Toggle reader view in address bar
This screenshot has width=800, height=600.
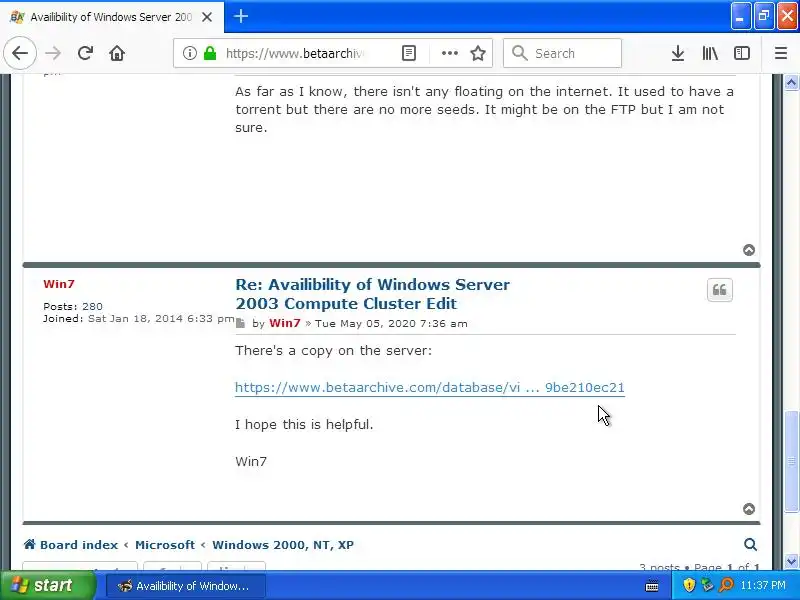[409, 53]
